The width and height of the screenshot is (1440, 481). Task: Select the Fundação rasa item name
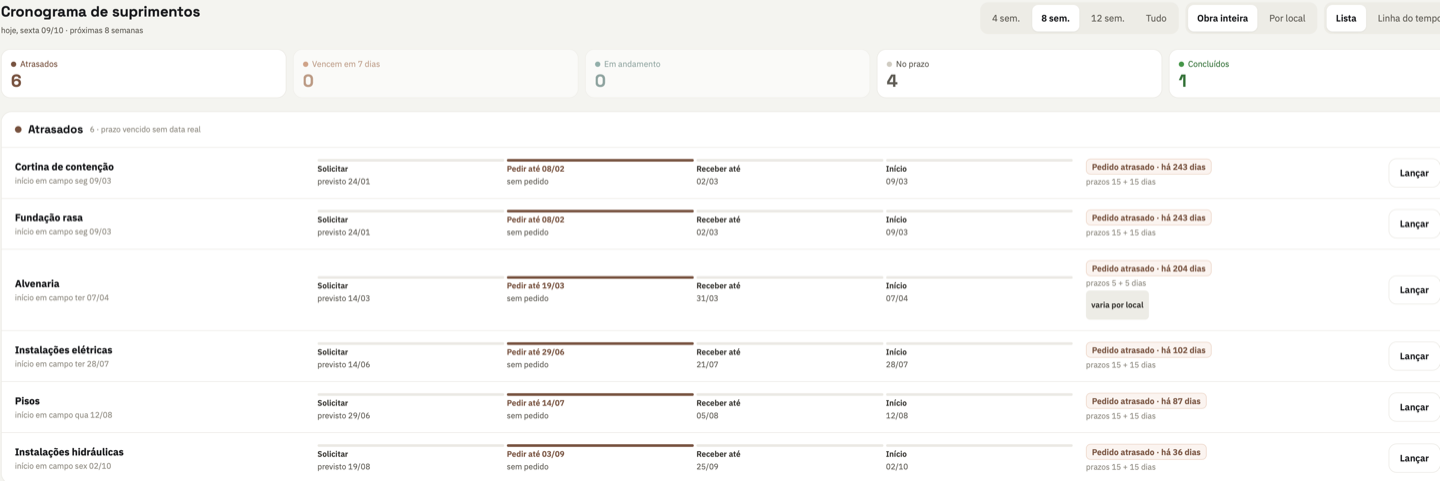pyautogui.click(x=49, y=218)
